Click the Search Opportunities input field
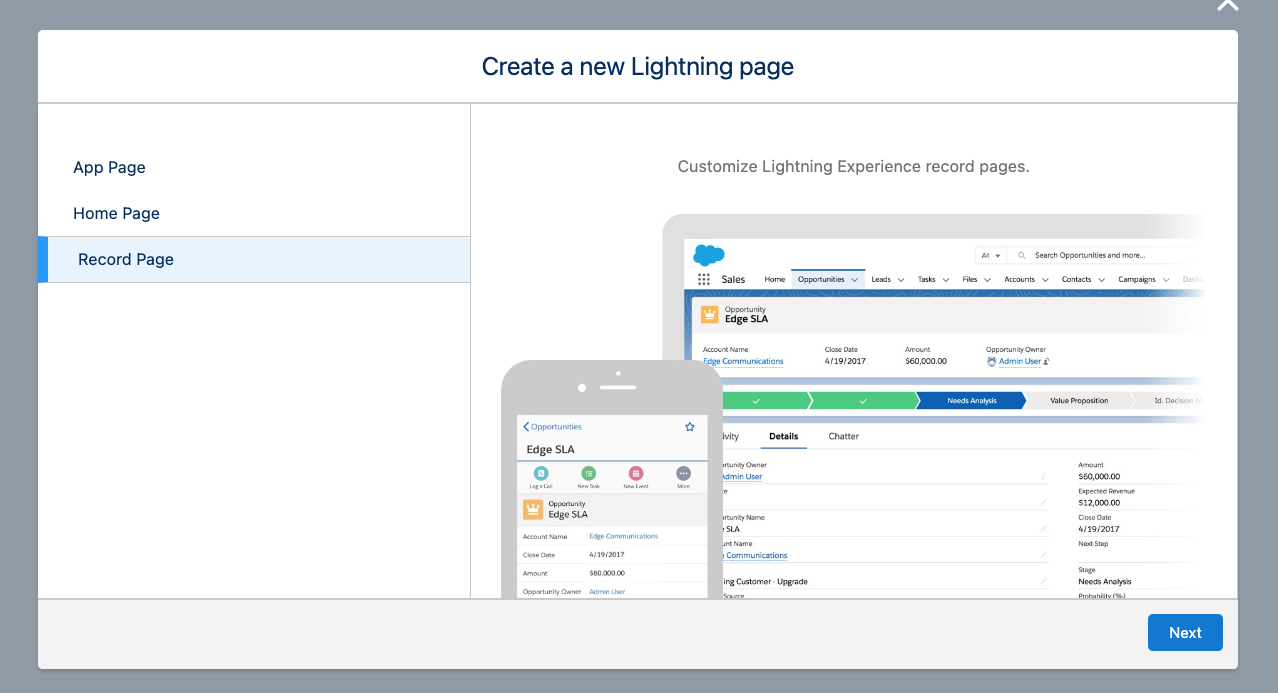The height and width of the screenshot is (693, 1278). [x=1100, y=255]
